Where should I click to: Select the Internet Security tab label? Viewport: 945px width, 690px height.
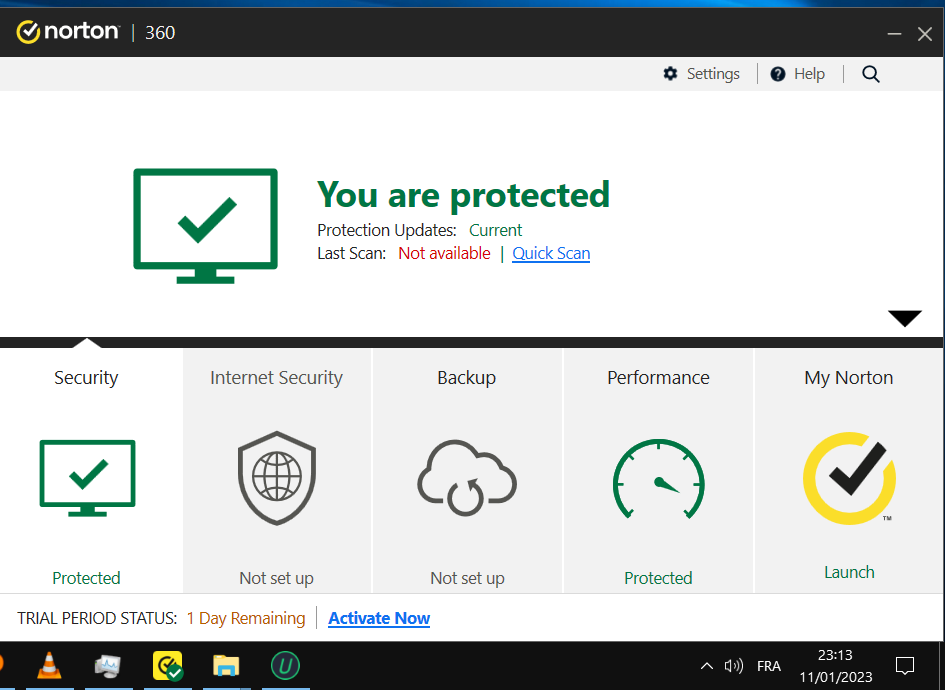click(x=277, y=378)
